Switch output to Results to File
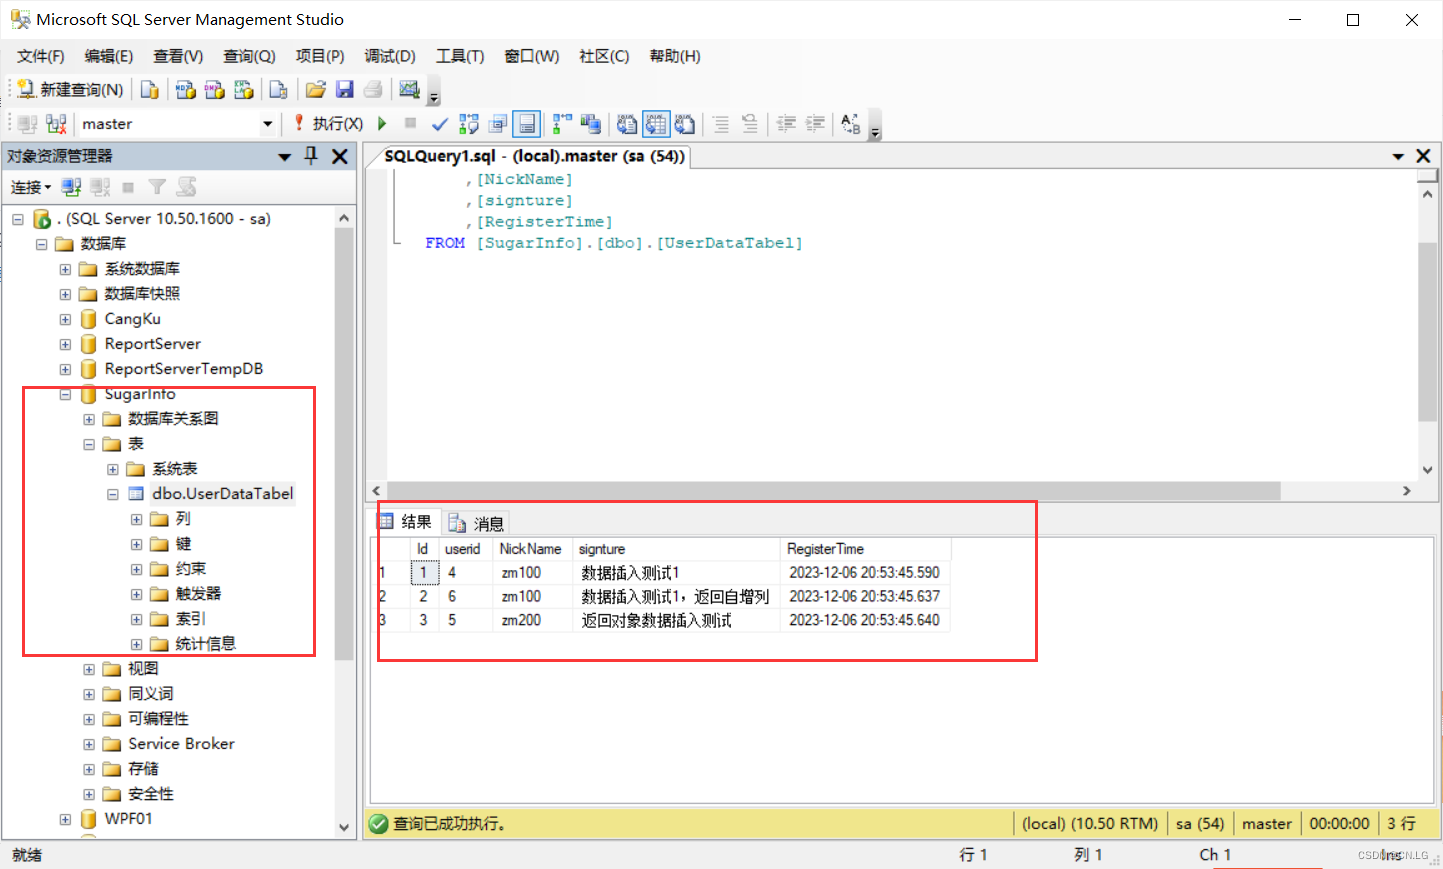1443x869 pixels. pyautogui.click(x=685, y=124)
